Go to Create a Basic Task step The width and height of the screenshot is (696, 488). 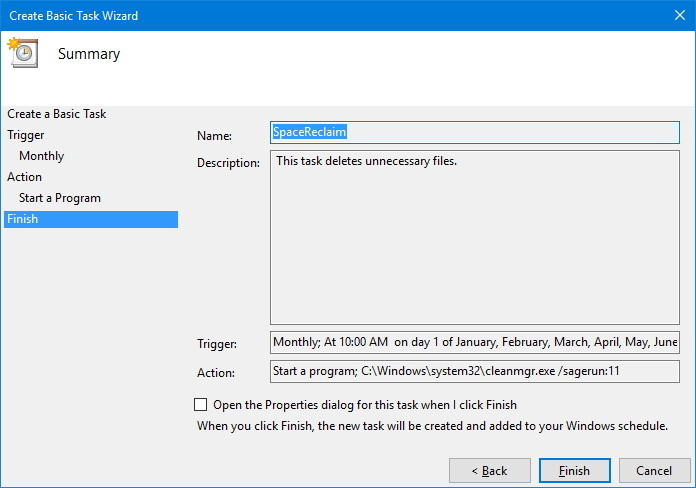(x=57, y=114)
